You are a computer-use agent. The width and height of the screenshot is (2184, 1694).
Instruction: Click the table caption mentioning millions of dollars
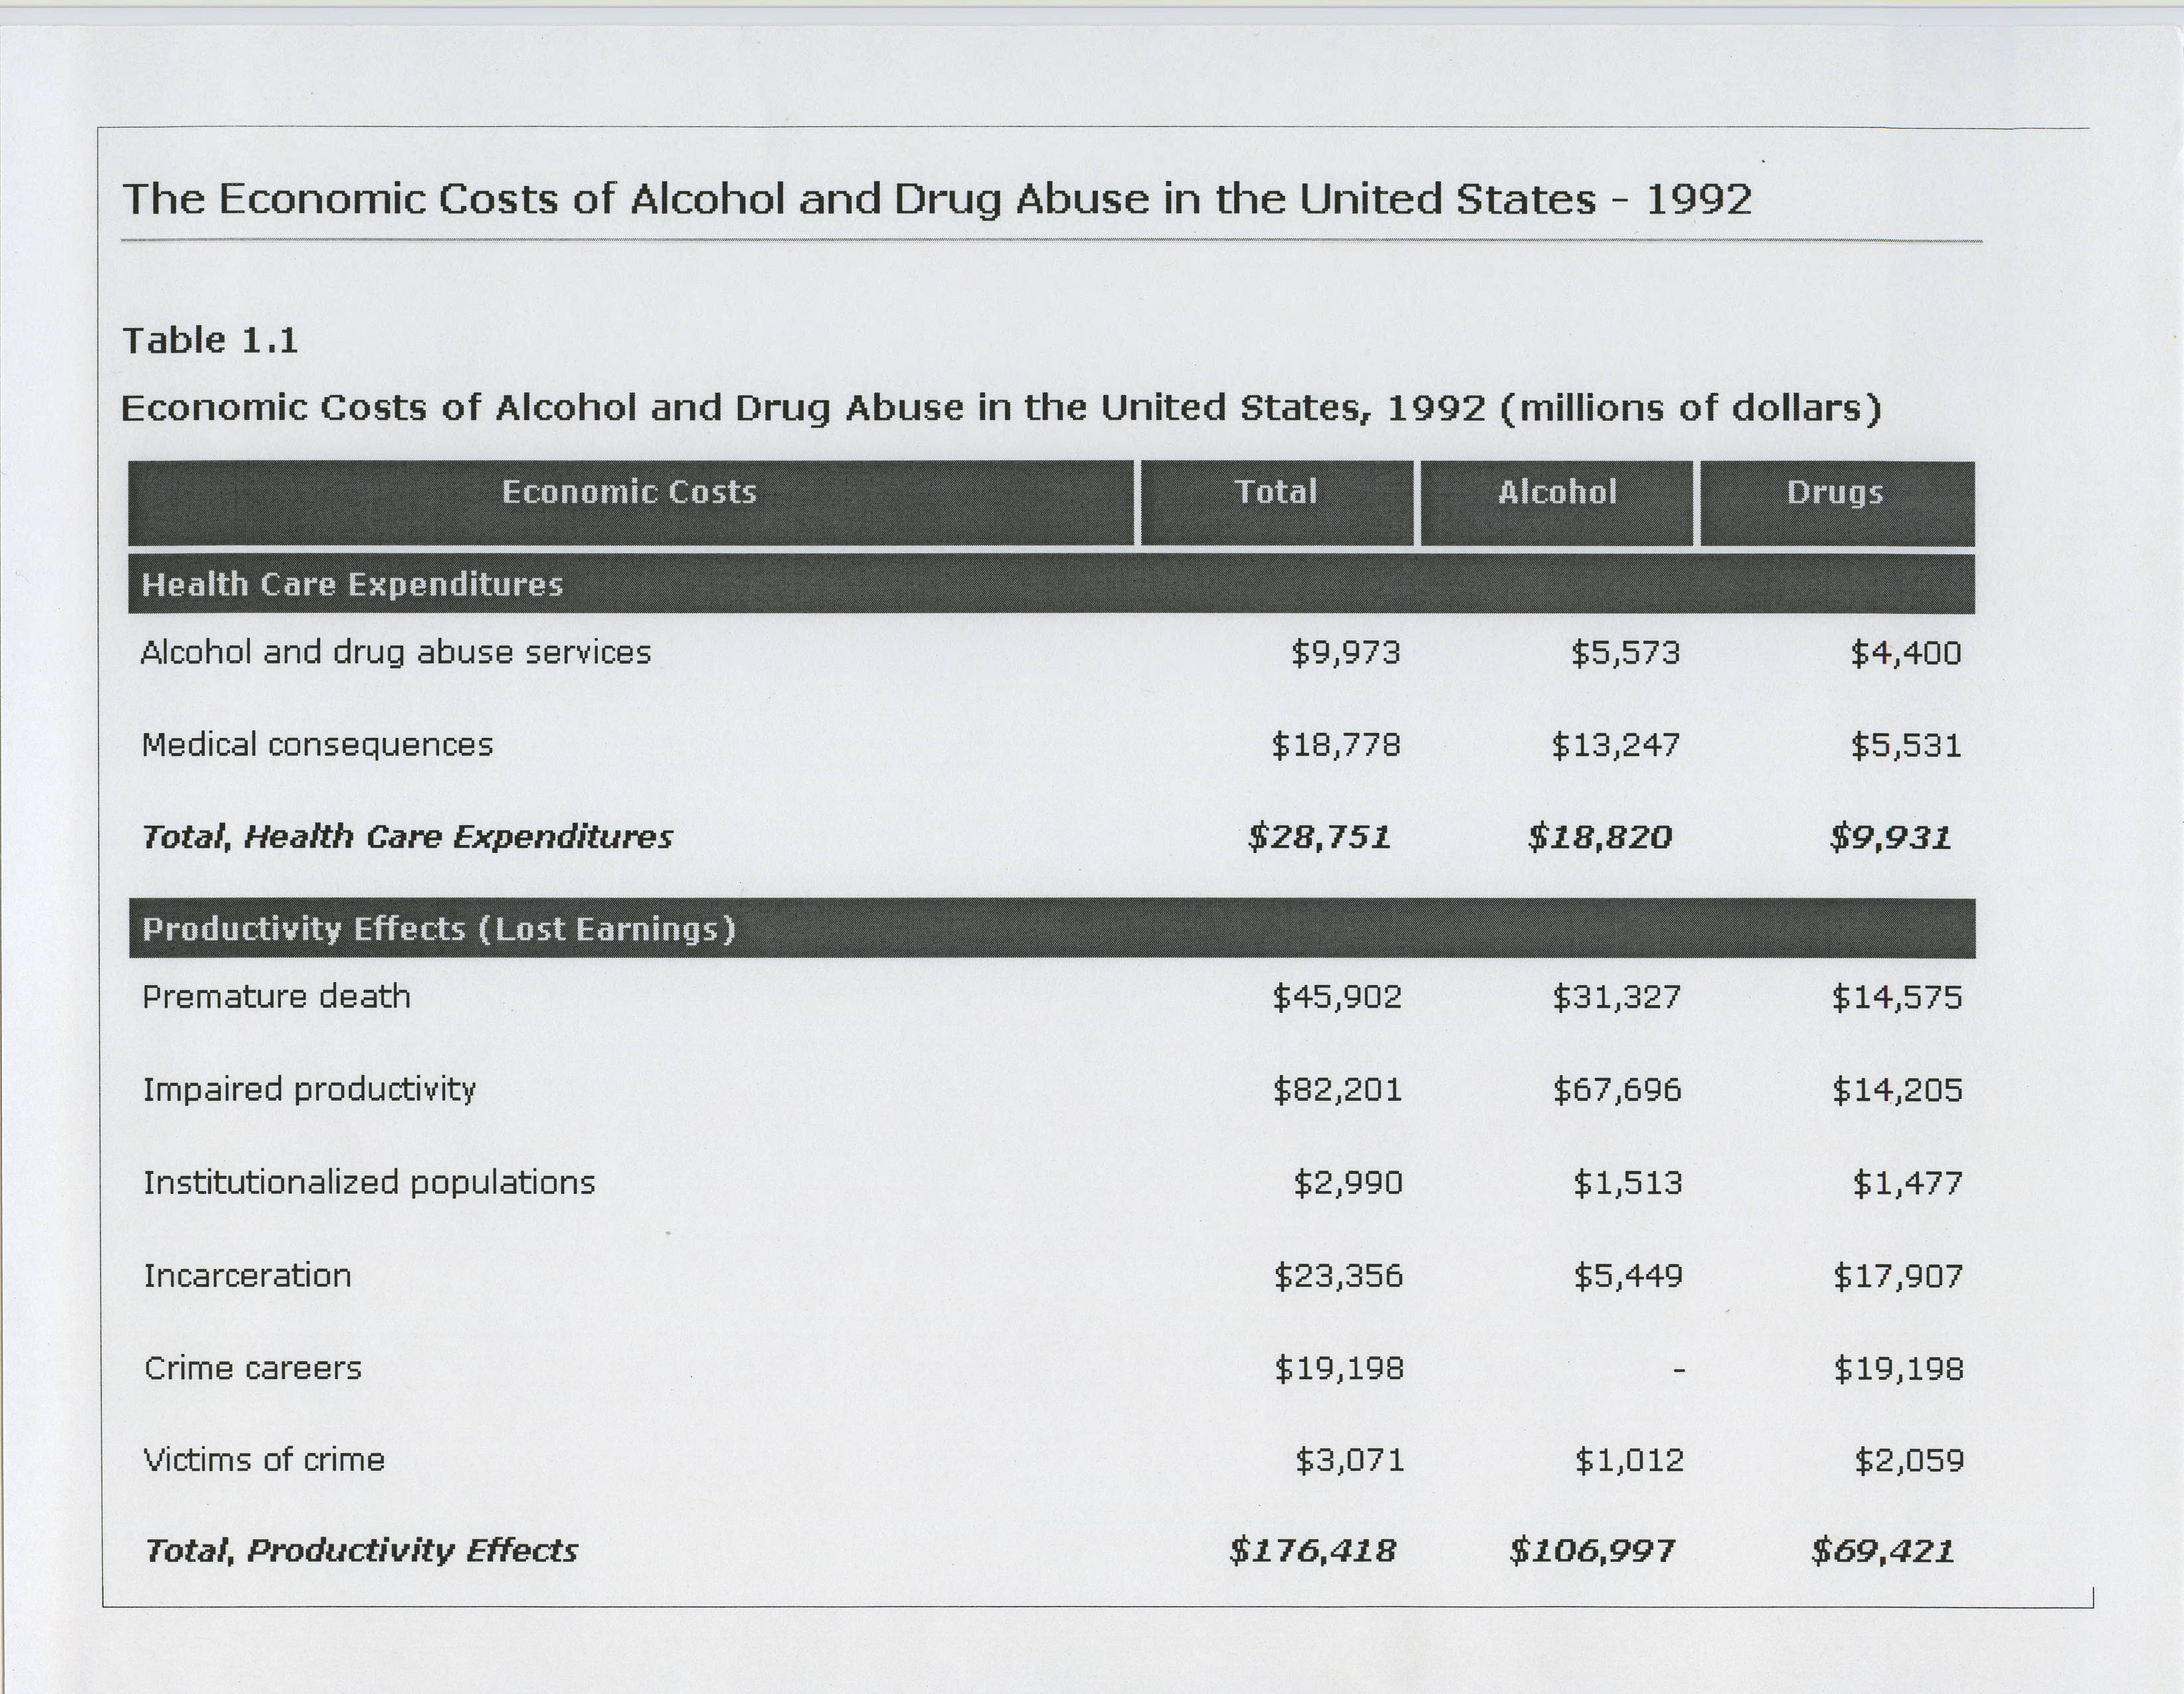click(1000, 408)
